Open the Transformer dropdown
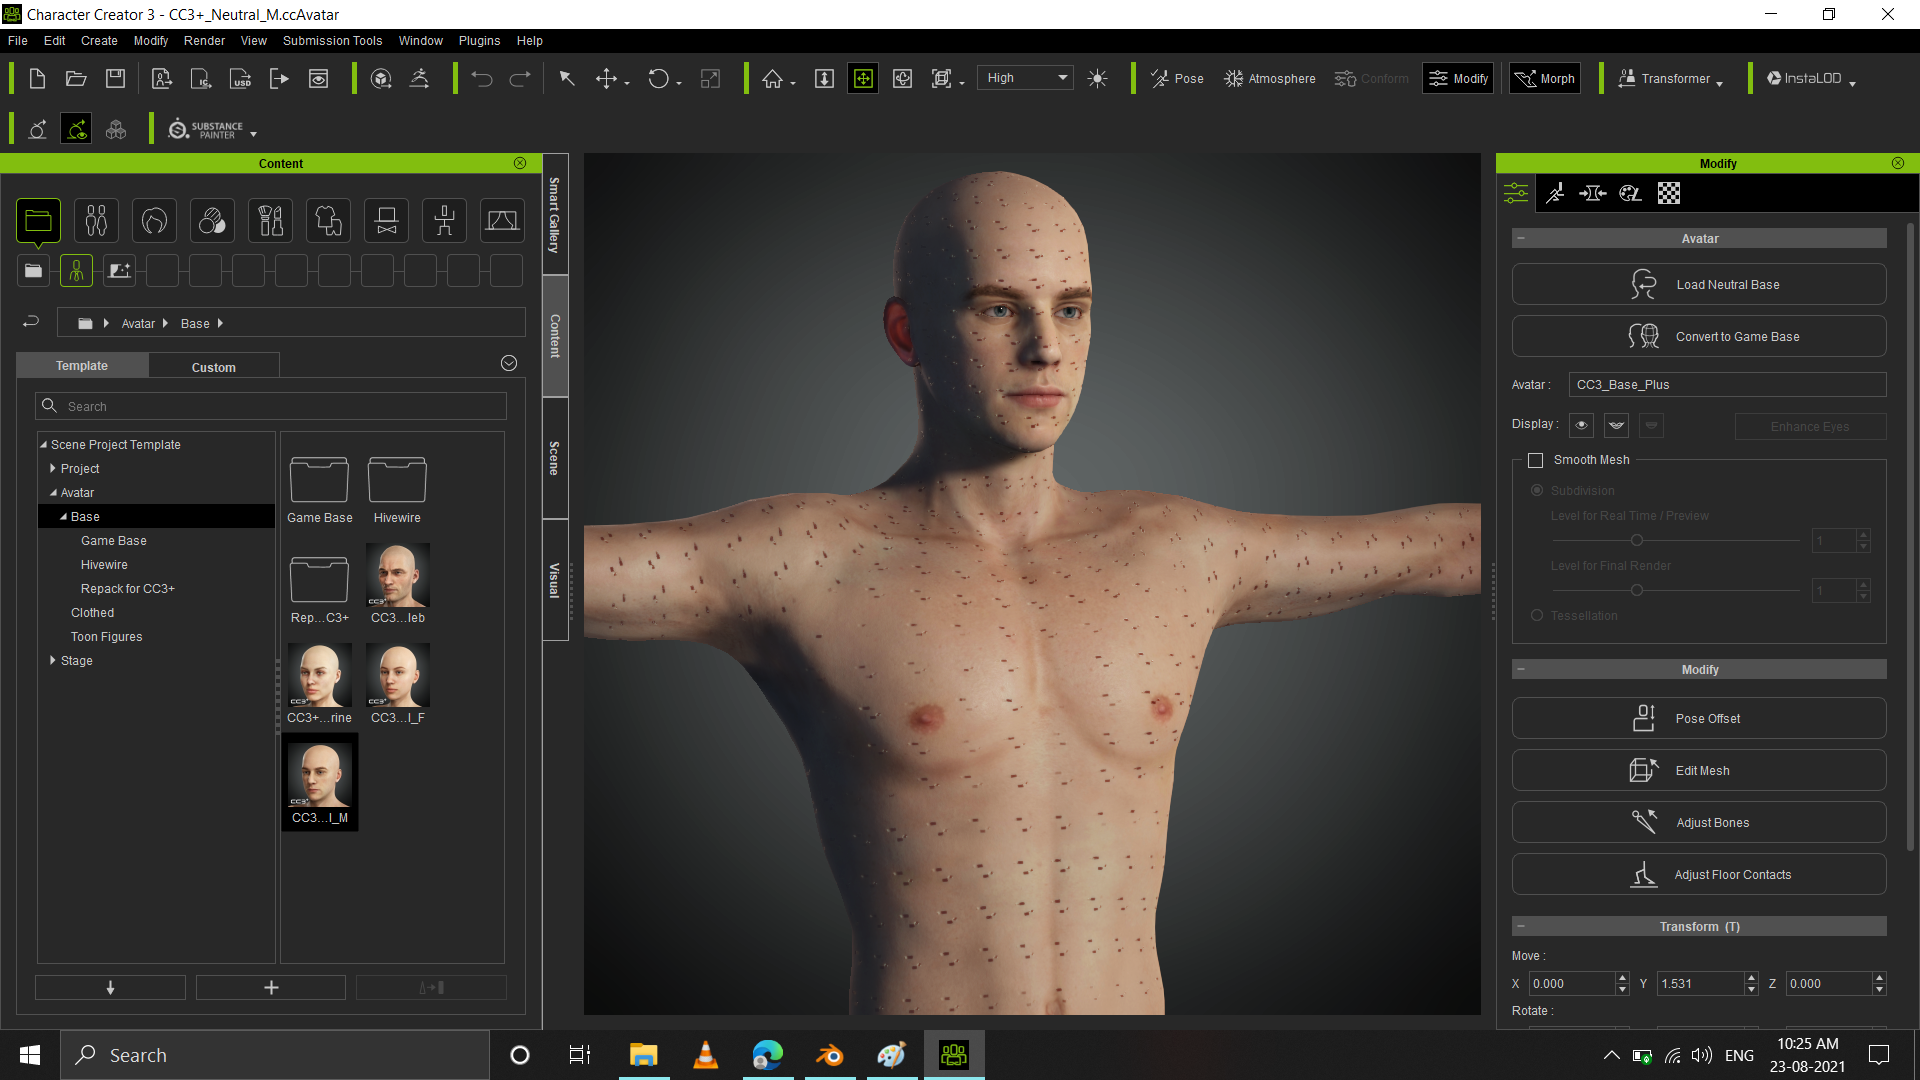 (x=1670, y=79)
